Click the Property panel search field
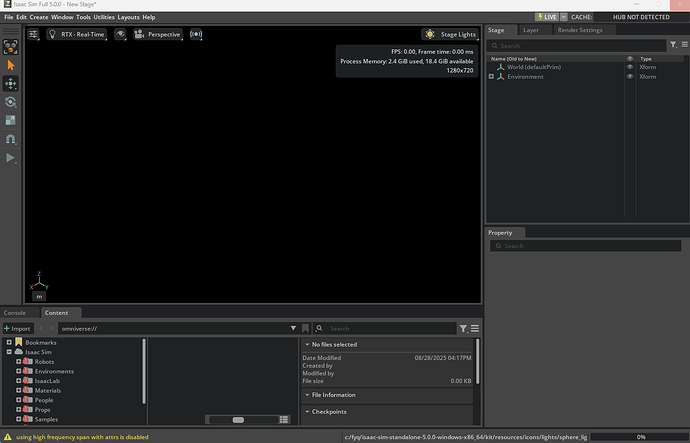Image resolution: width=690 pixels, height=443 pixels. pyautogui.click(x=585, y=246)
